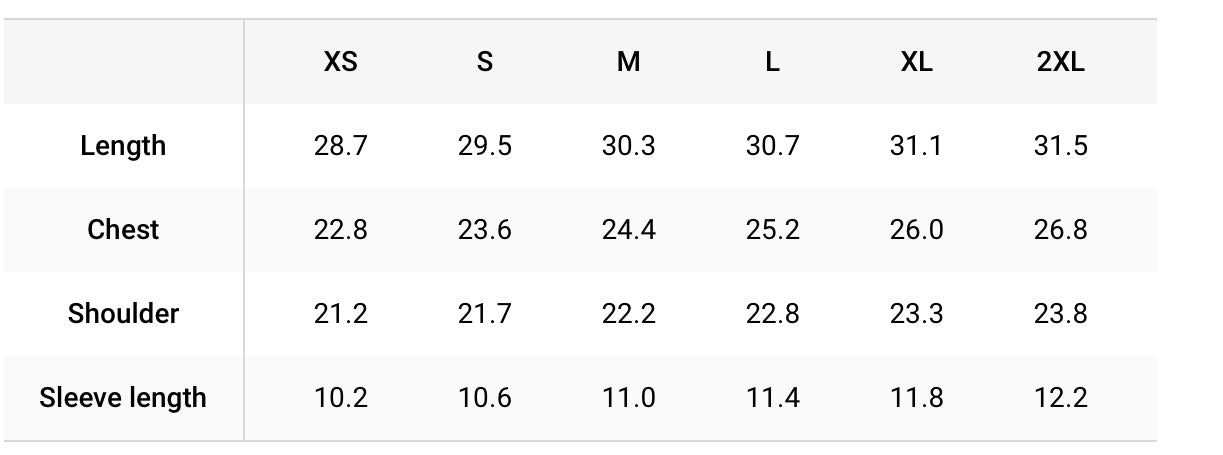The width and height of the screenshot is (1223, 455).
Task: Select the 2XL size column header
Action: [1060, 62]
